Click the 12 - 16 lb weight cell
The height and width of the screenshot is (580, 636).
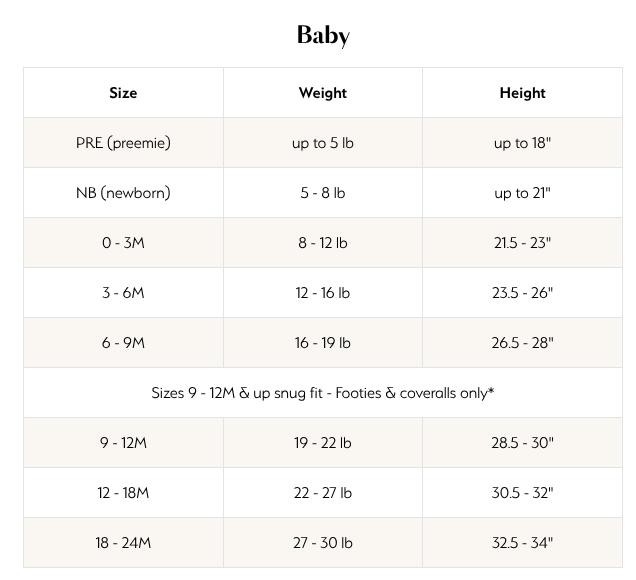323,293
